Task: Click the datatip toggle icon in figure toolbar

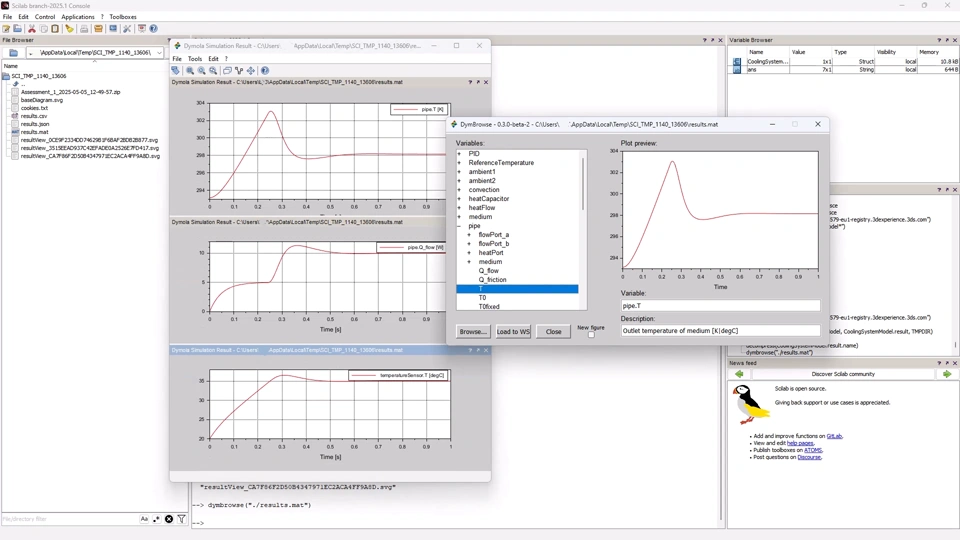Action: 239,70
